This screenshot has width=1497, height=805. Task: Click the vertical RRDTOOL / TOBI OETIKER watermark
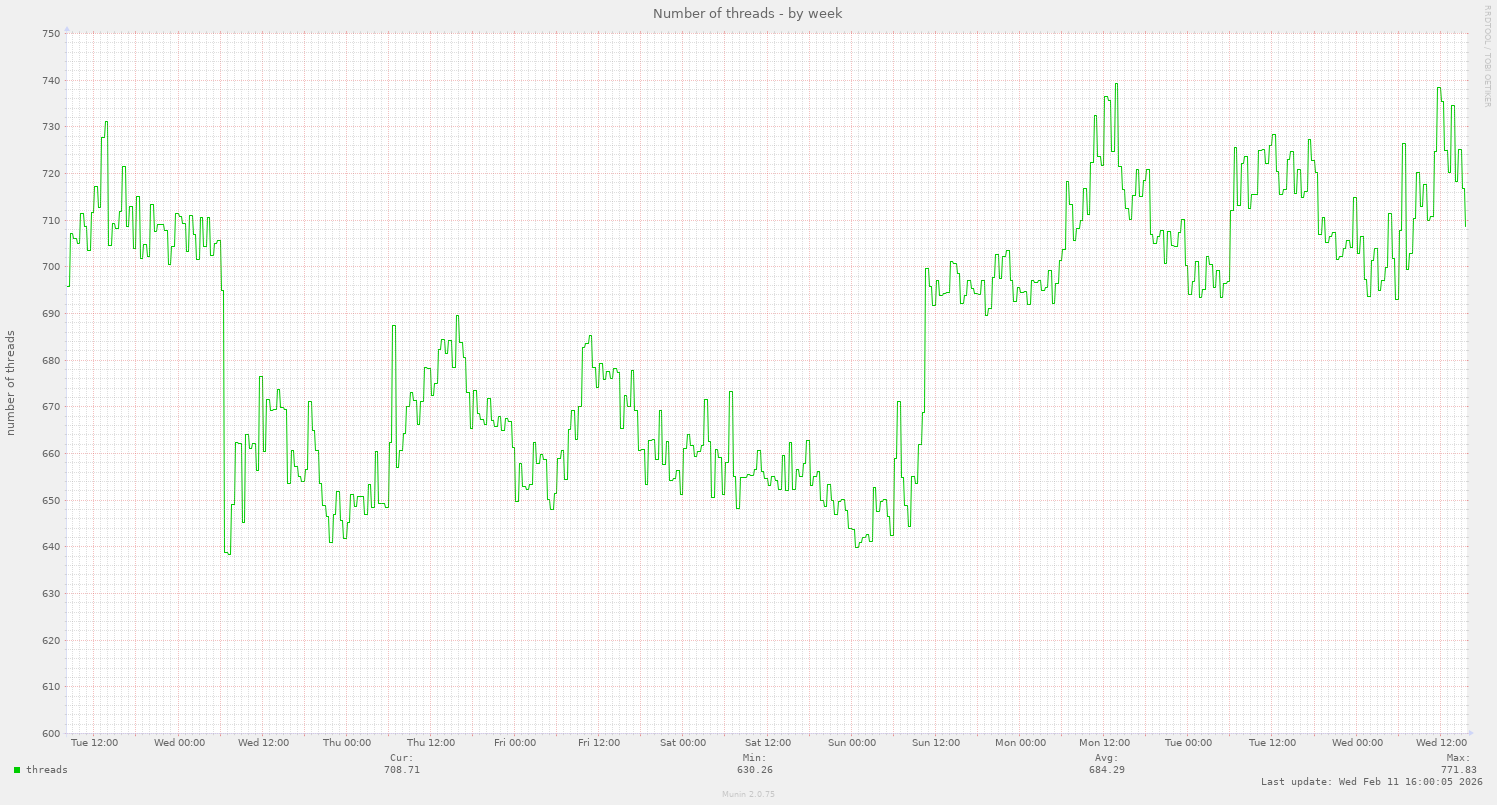1487,55
